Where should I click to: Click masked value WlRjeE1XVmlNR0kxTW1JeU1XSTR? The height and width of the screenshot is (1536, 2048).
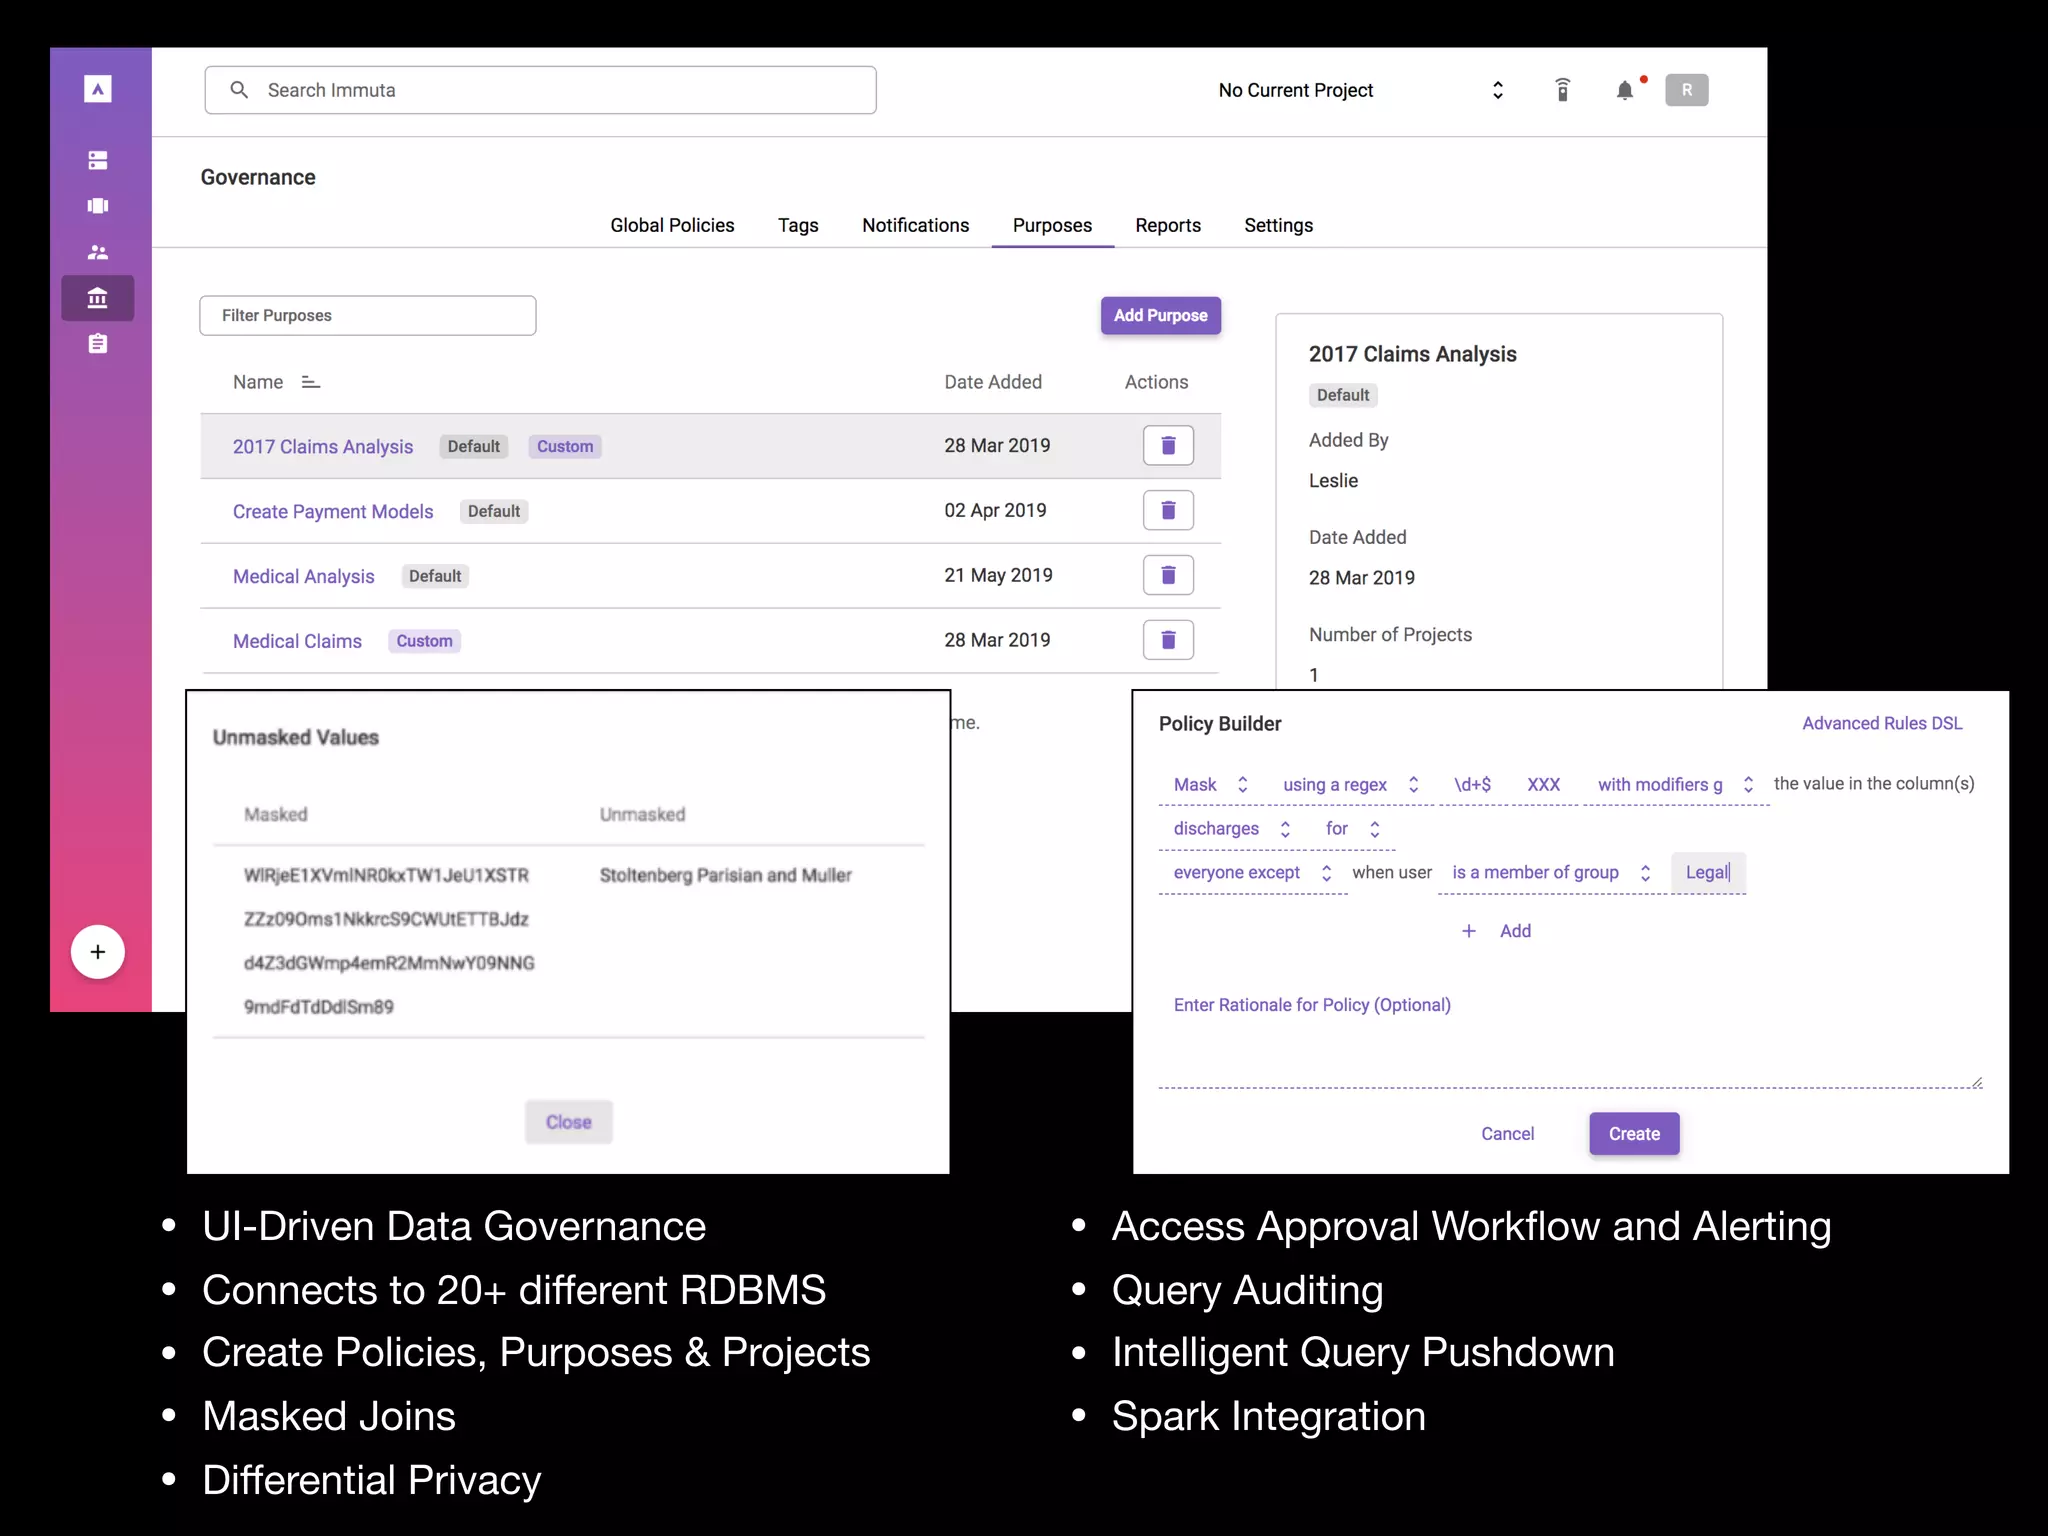[386, 876]
